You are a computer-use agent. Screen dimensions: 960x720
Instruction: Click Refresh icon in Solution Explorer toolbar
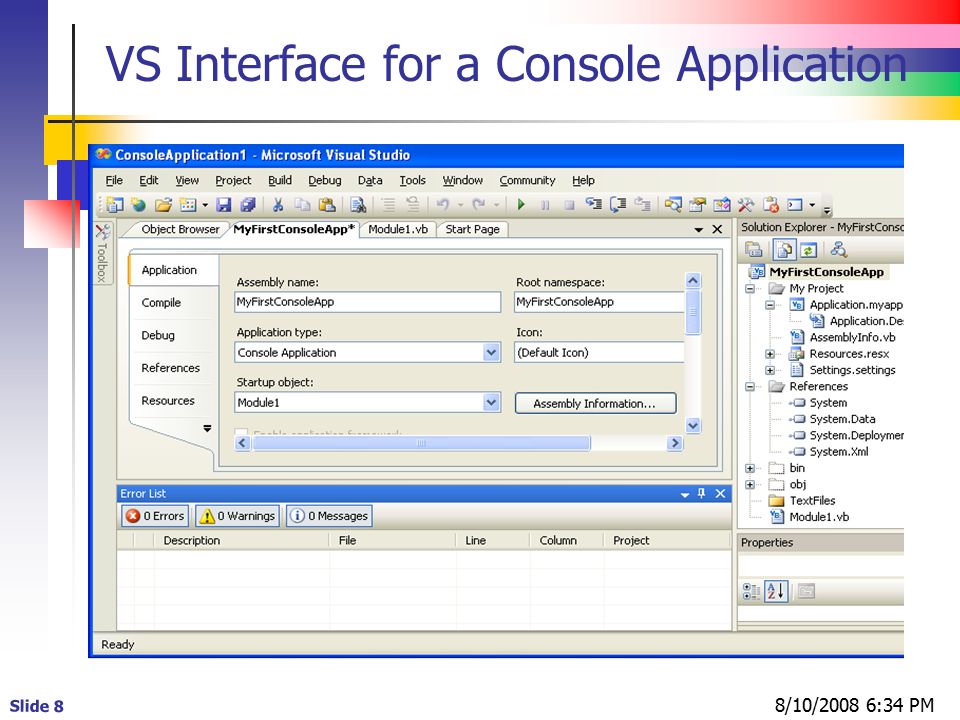809,250
